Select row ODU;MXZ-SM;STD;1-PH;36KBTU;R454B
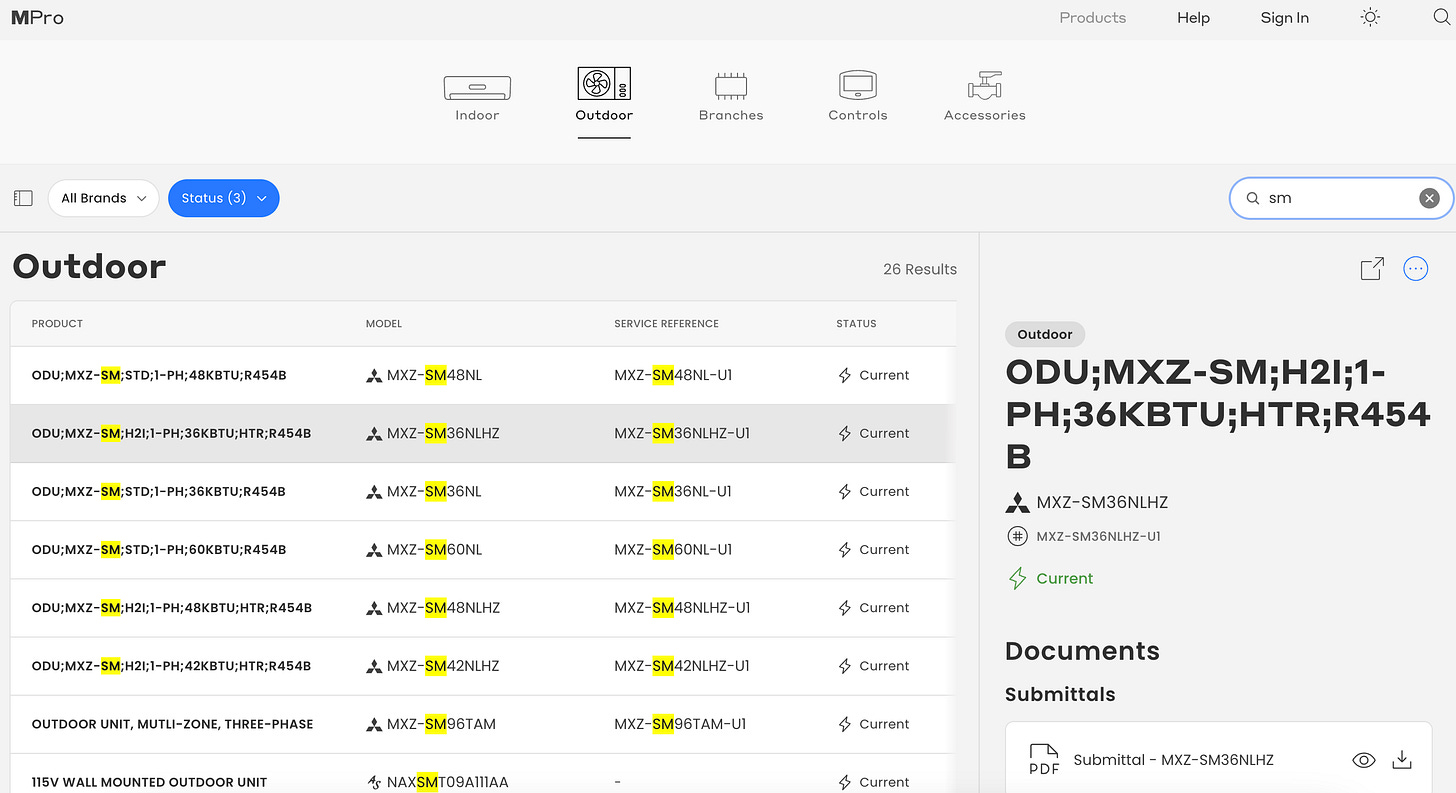Image resolution: width=1456 pixels, height=793 pixels. (483, 492)
